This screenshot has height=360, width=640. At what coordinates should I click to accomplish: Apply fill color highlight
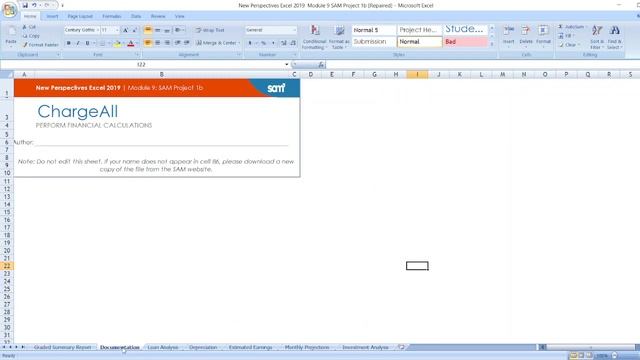(x=117, y=43)
